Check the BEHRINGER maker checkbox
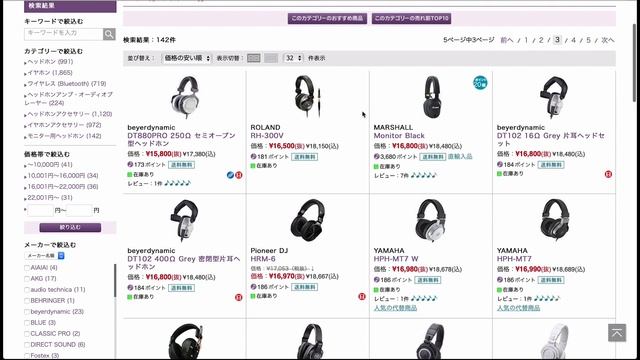Image resolution: width=640 pixels, height=360 pixels. (x=27, y=301)
